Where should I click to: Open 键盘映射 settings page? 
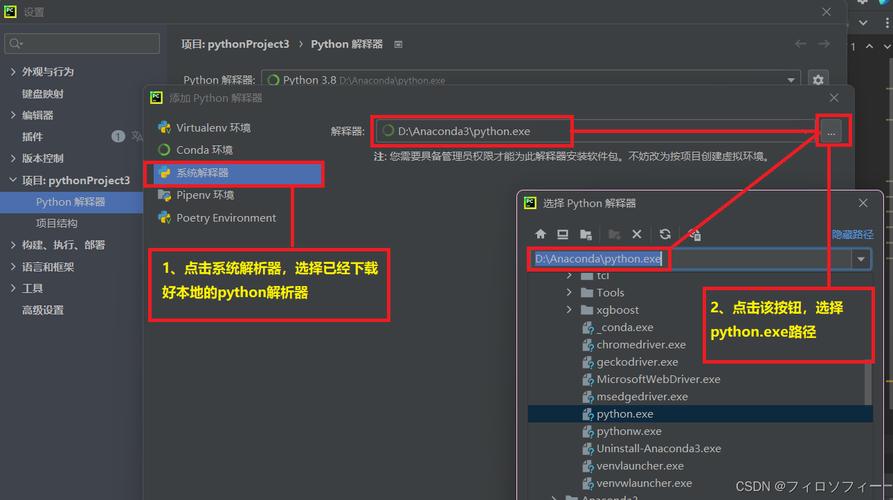click(43, 93)
